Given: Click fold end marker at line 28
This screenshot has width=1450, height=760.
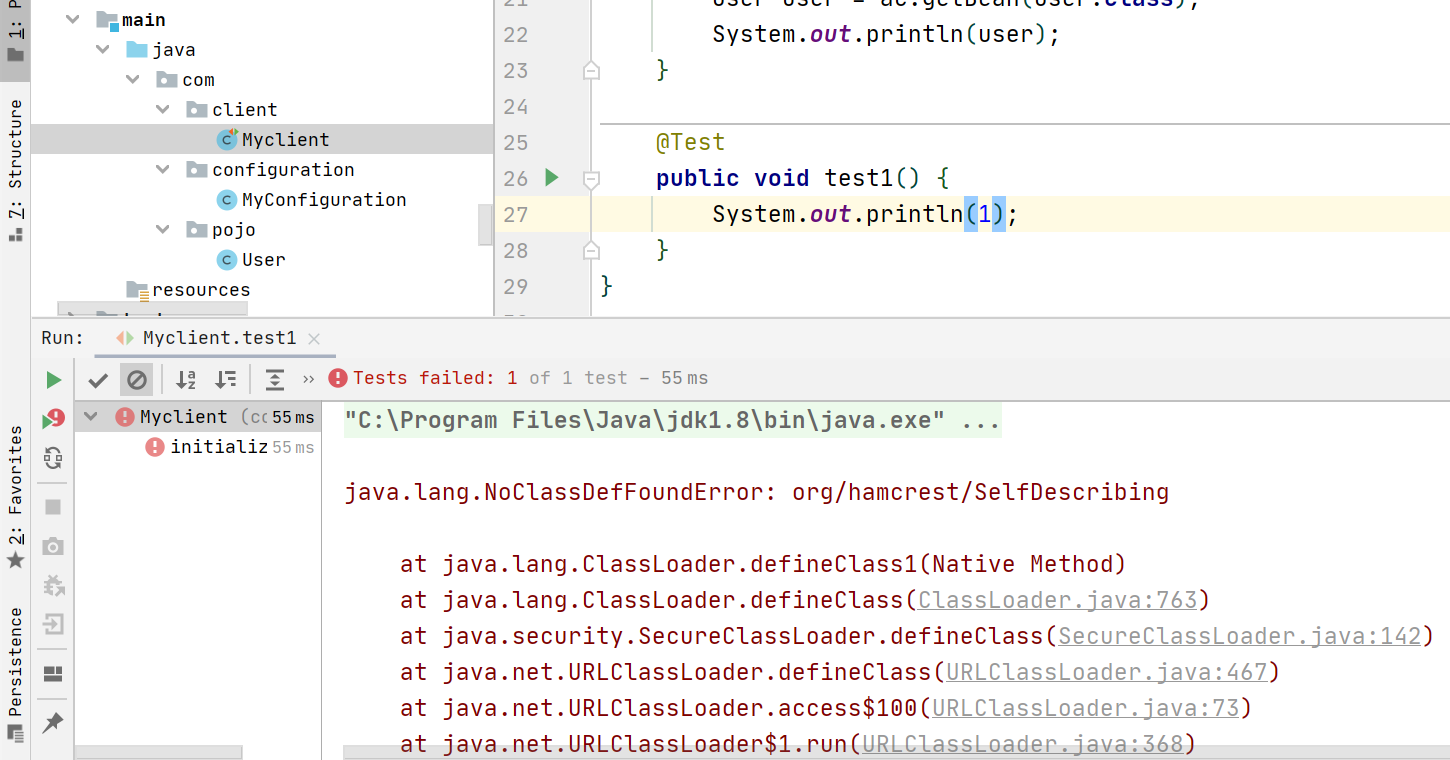Looking at the screenshot, I should pos(591,249).
